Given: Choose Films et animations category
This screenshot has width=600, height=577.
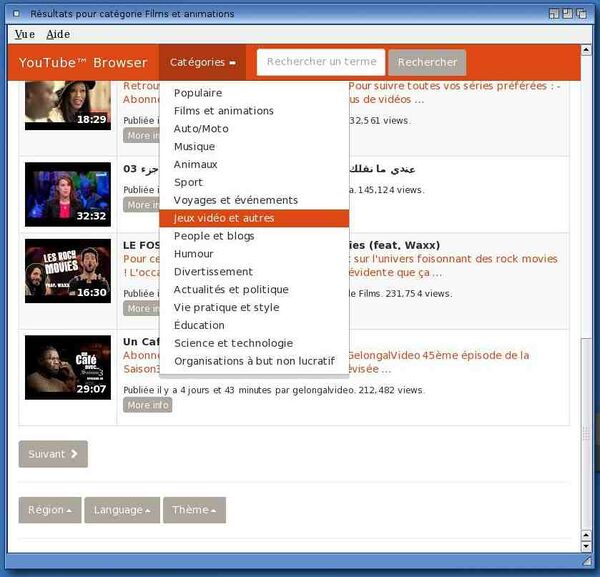Looking at the screenshot, I should (x=223, y=111).
